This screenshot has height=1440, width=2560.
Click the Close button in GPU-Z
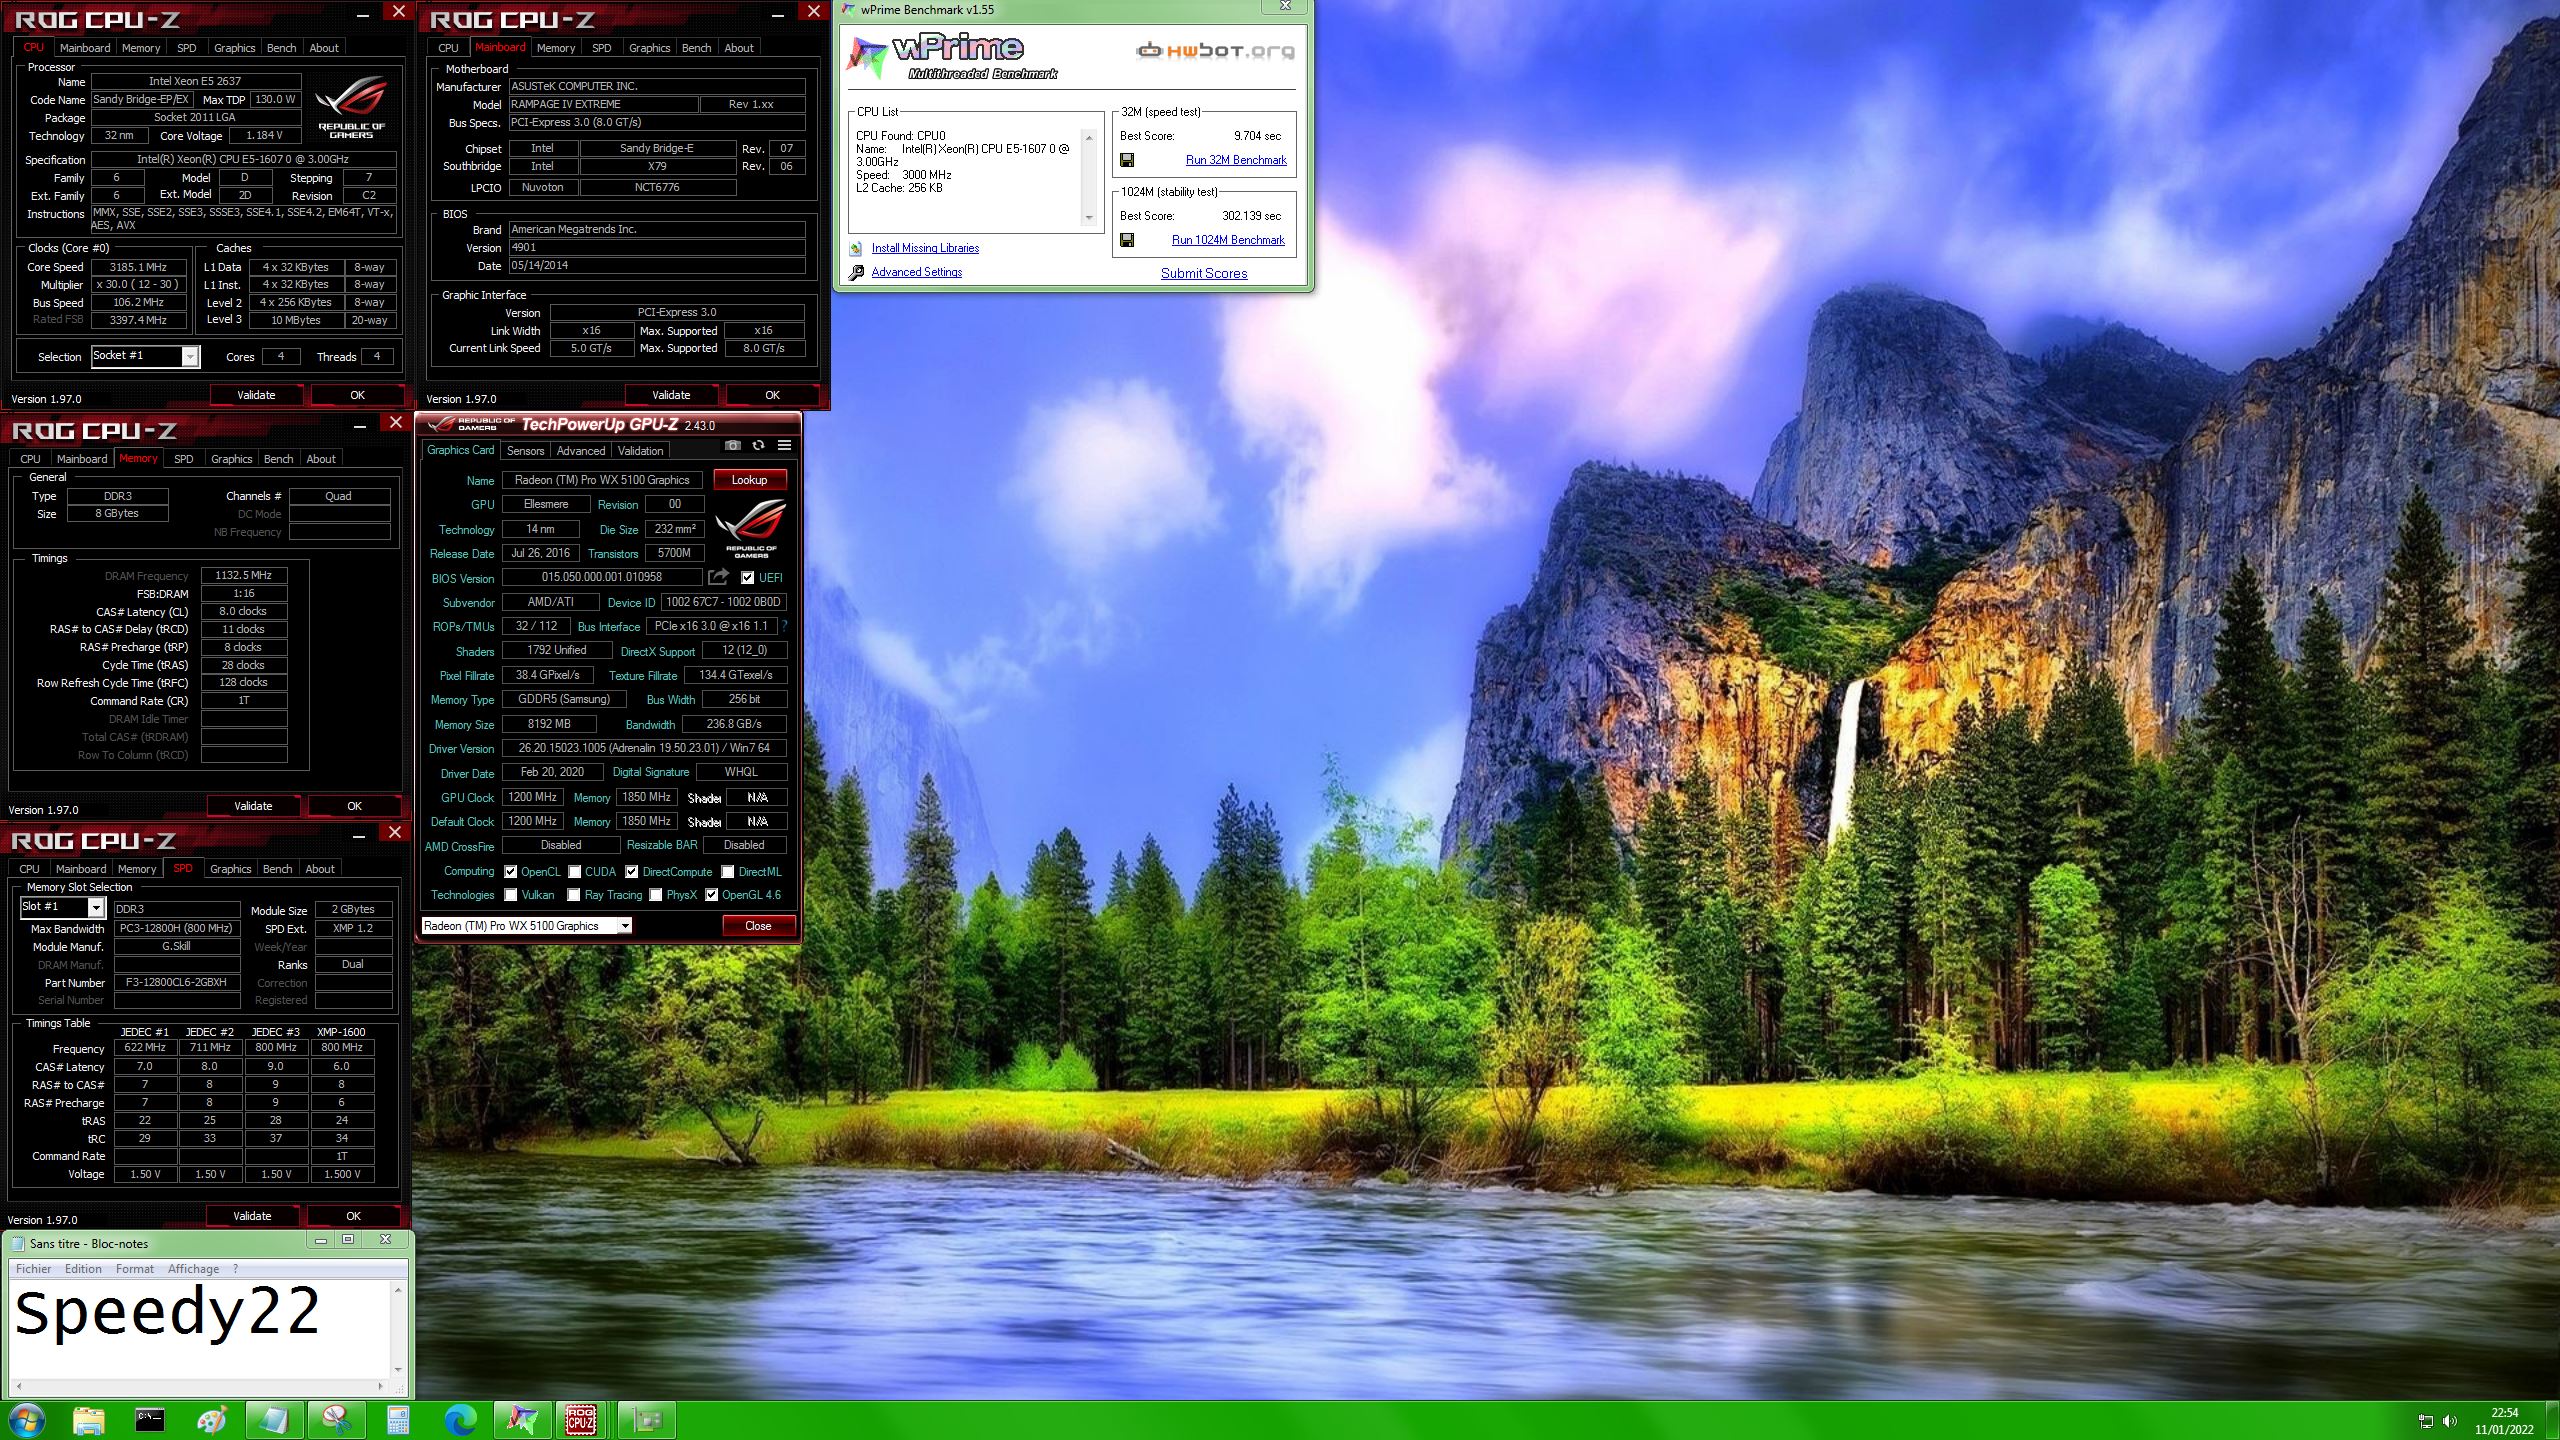click(x=758, y=926)
